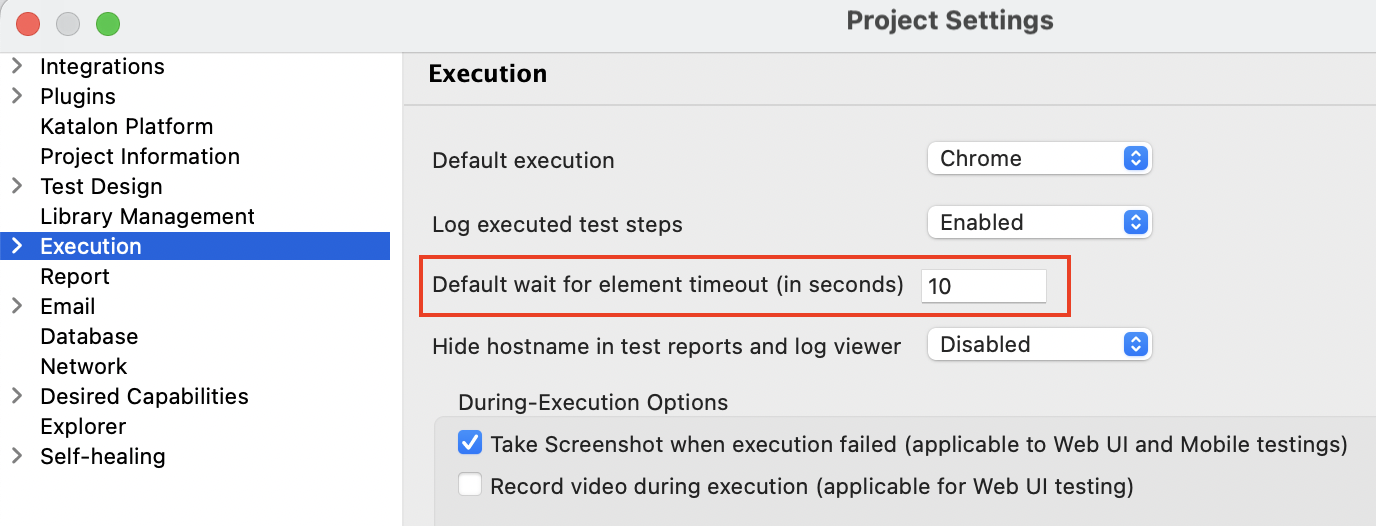Open Project Information settings page

(140, 157)
